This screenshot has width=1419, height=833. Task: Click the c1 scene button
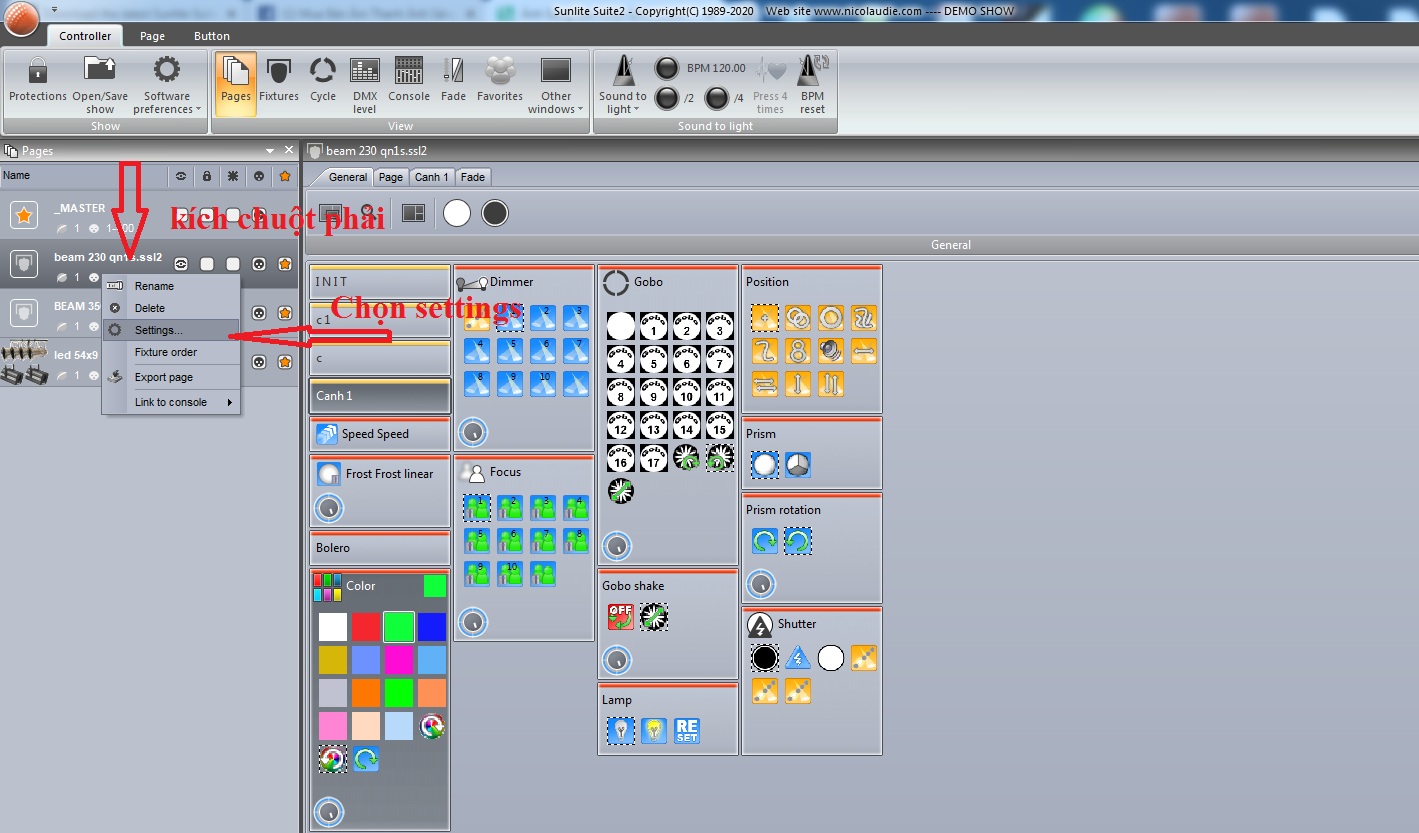pyautogui.click(x=380, y=320)
